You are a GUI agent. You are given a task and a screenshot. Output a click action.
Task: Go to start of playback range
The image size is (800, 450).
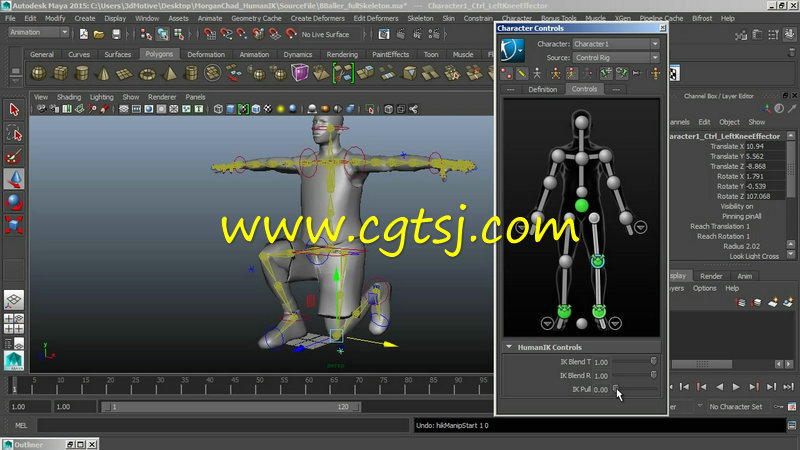[x=670, y=387]
